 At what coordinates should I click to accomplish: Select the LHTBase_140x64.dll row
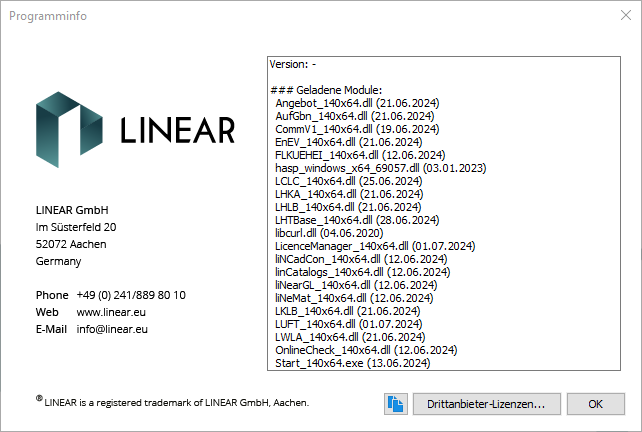357,220
